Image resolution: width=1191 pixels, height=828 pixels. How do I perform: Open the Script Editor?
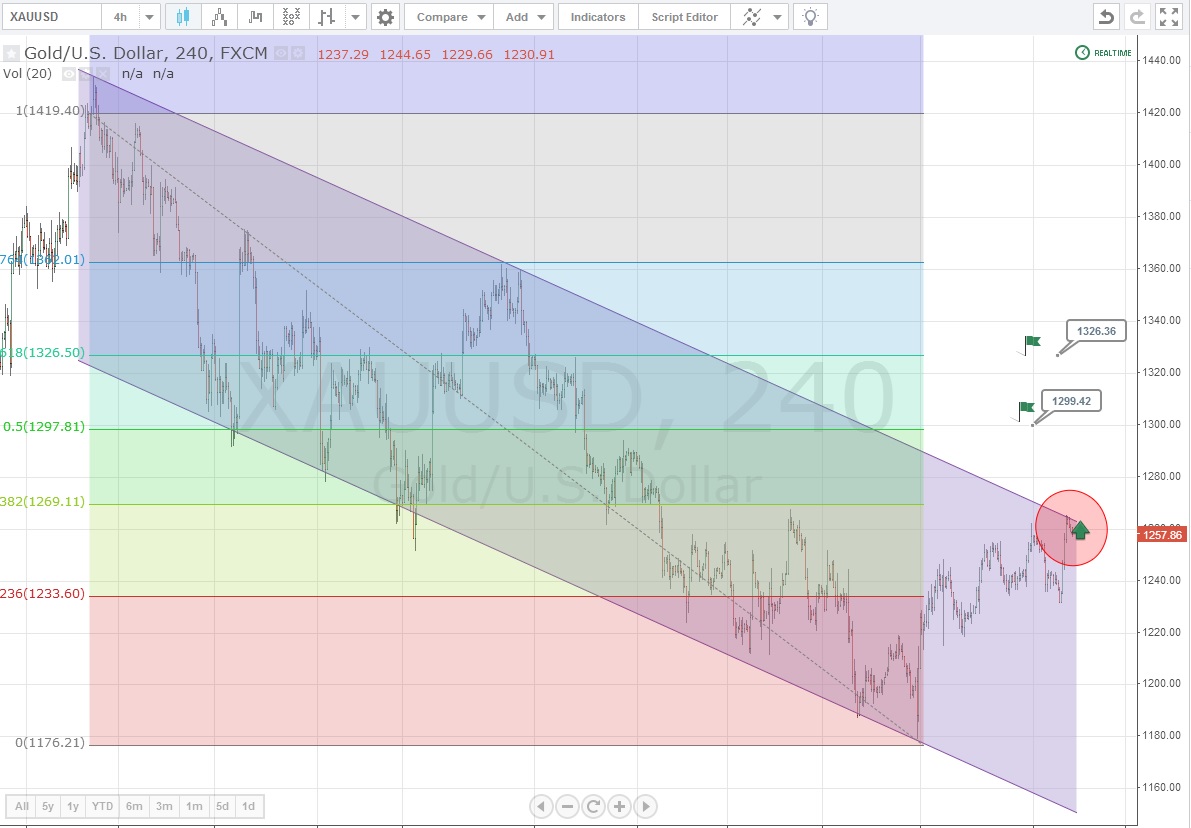[x=684, y=17]
